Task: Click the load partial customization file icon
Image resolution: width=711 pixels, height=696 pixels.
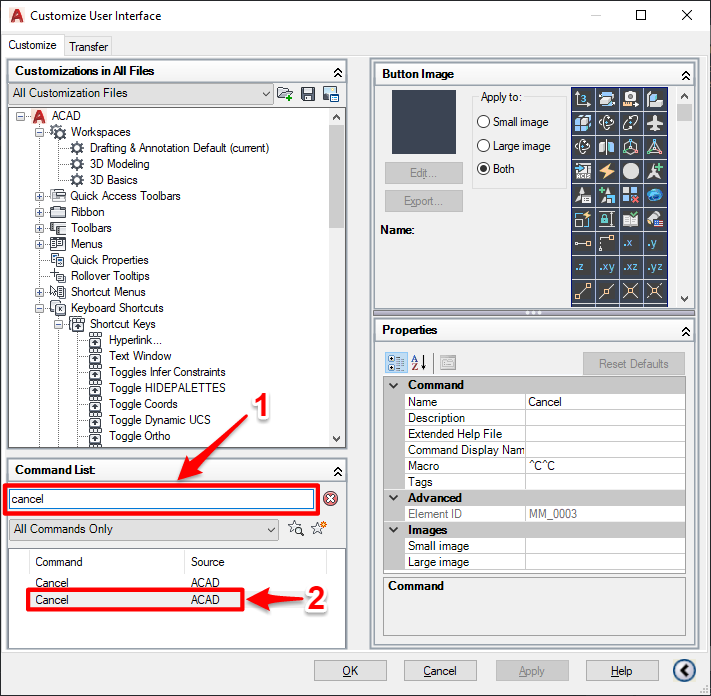Action: tap(285, 93)
